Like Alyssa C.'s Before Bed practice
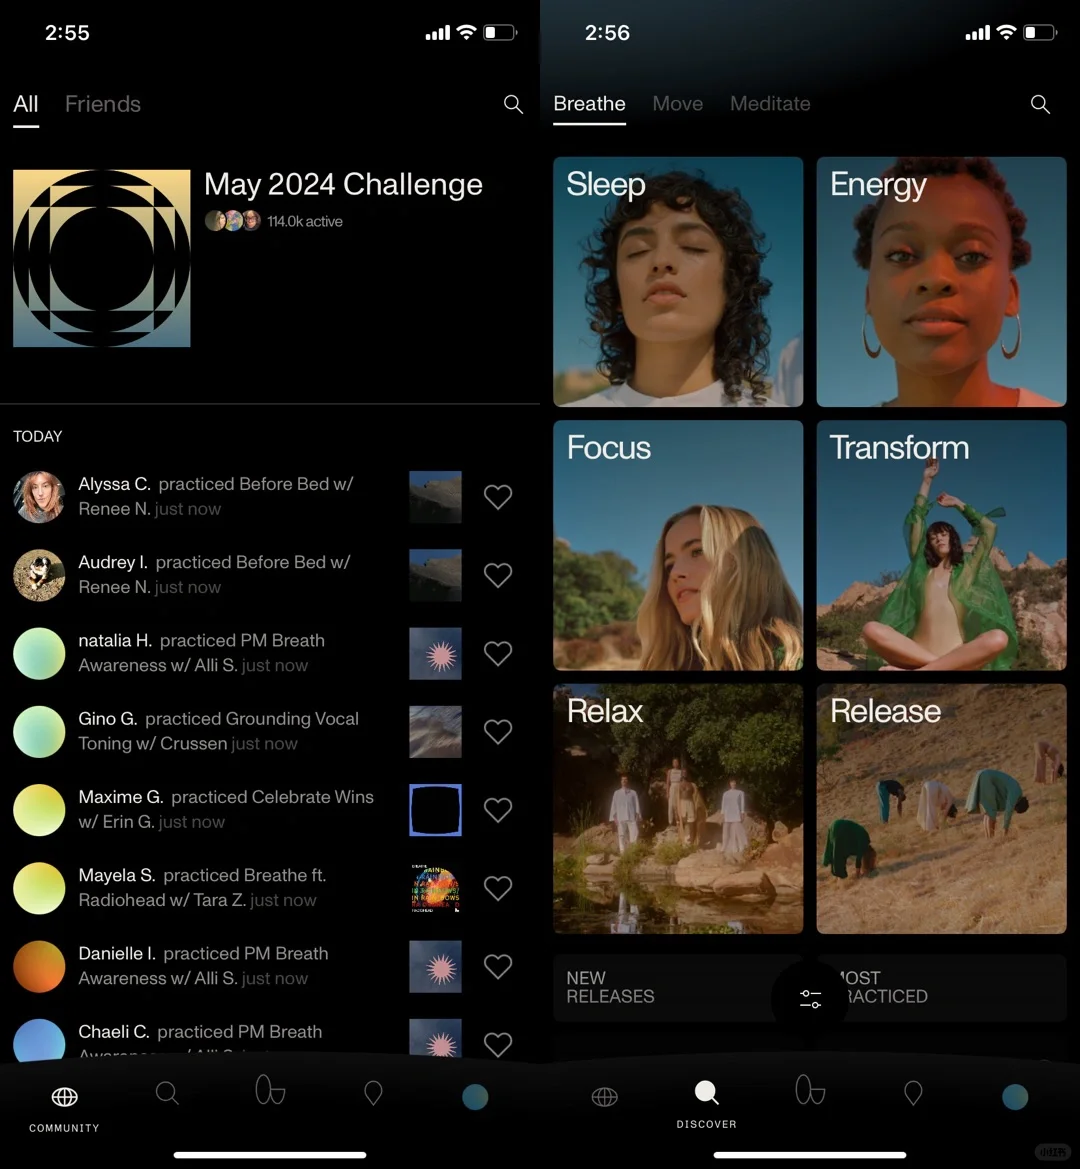This screenshot has width=1080, height=1169. click(x=498, y=497)
